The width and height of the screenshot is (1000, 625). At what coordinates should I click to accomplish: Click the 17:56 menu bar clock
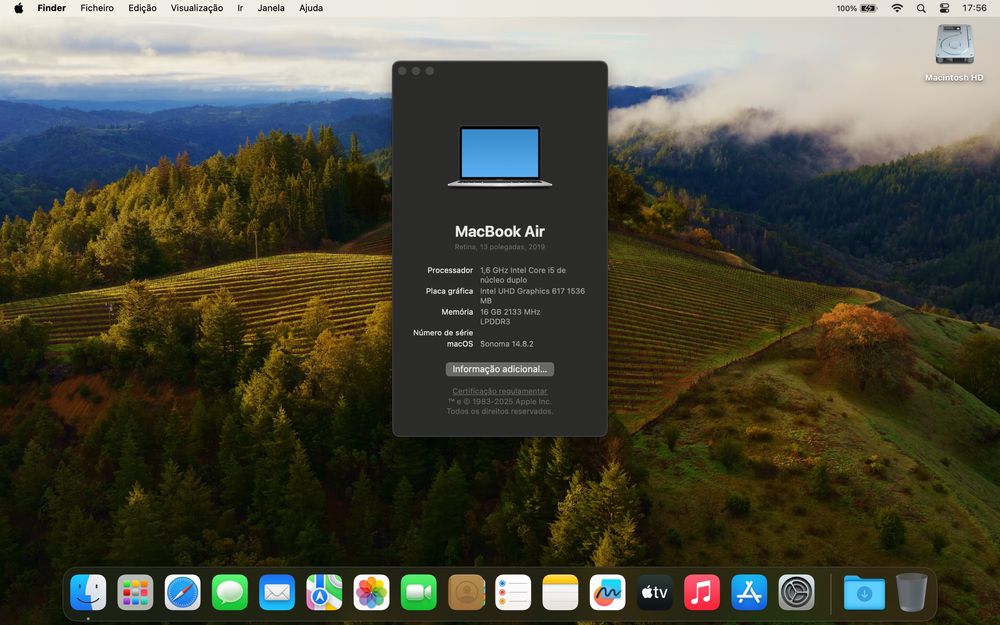click(974, 8)
